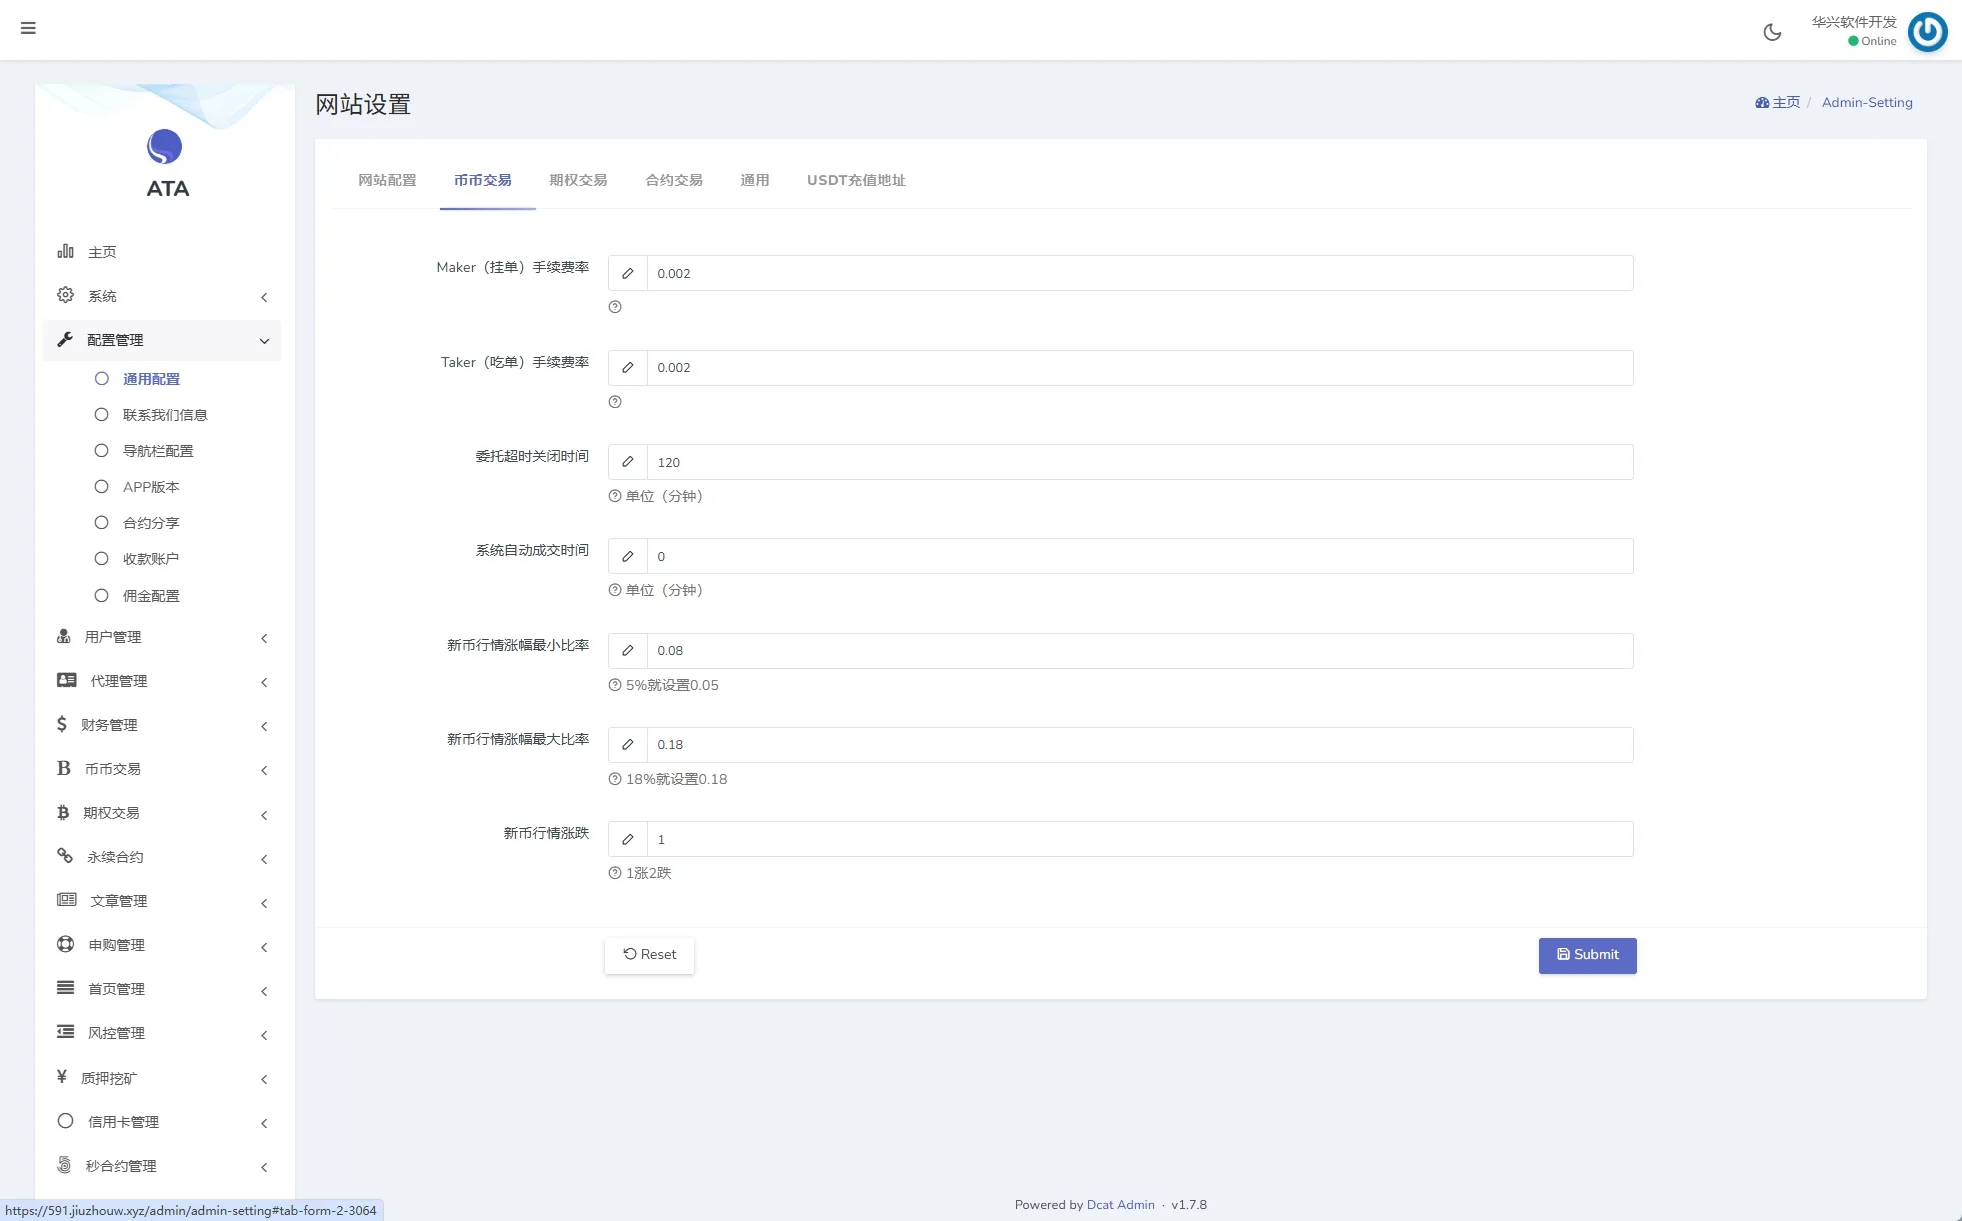Screen dimensions: 1962x1221
Task: Click the Reset button
Action: (649, 955)
